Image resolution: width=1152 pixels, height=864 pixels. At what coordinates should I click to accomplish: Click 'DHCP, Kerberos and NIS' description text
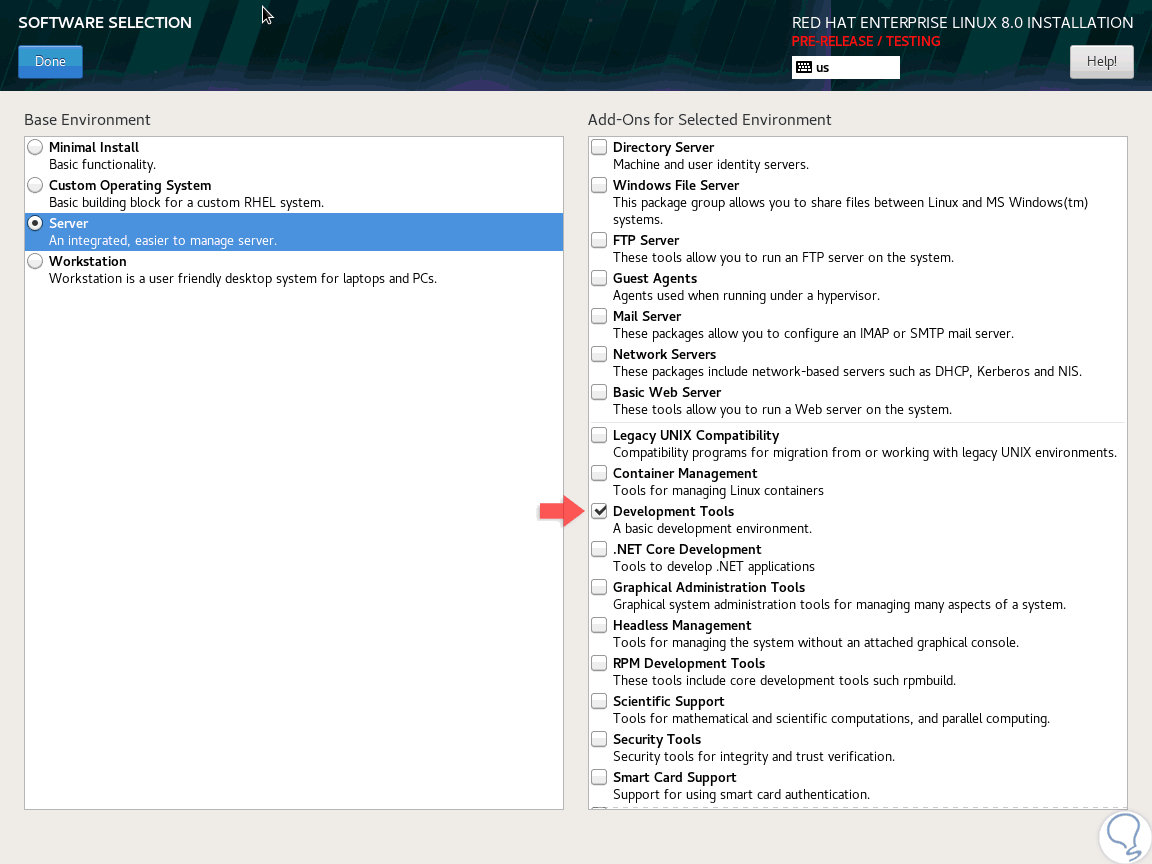(1007, 372)
